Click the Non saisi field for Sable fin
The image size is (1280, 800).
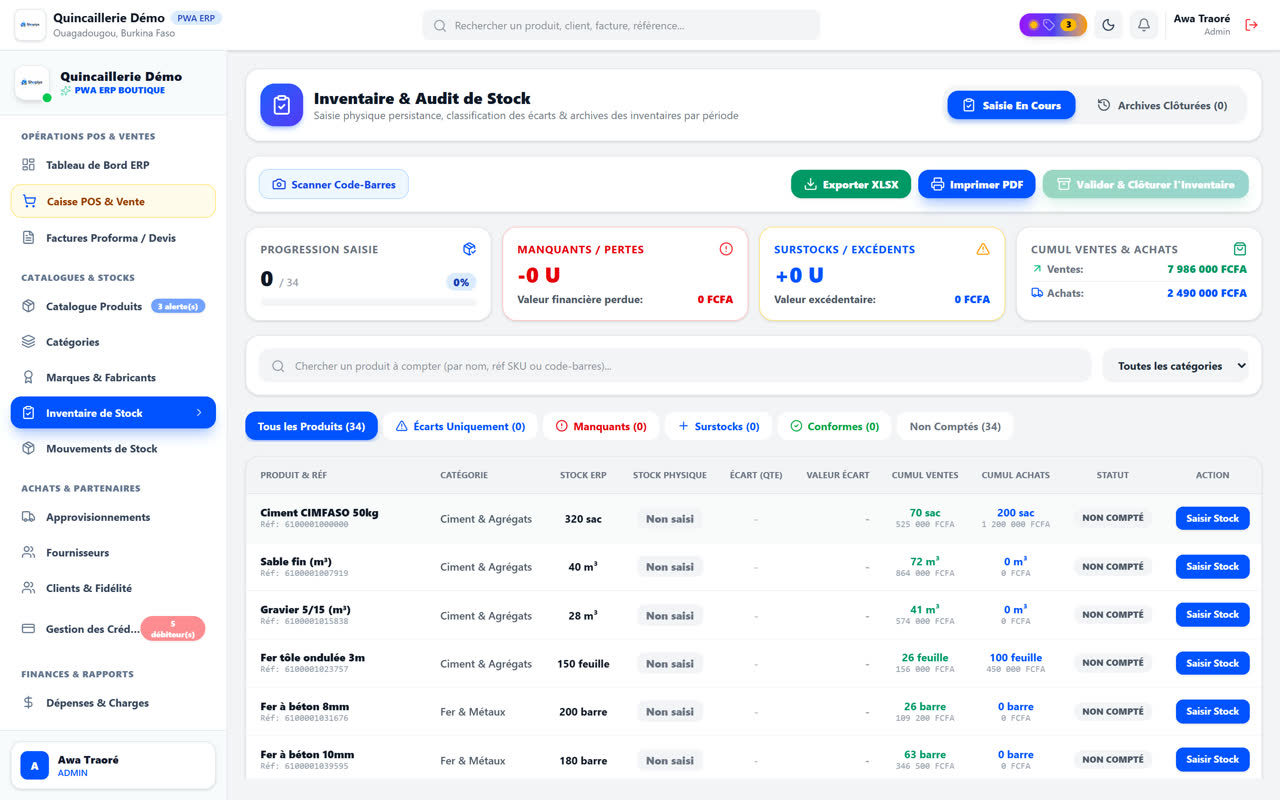(x=670, y=567)
